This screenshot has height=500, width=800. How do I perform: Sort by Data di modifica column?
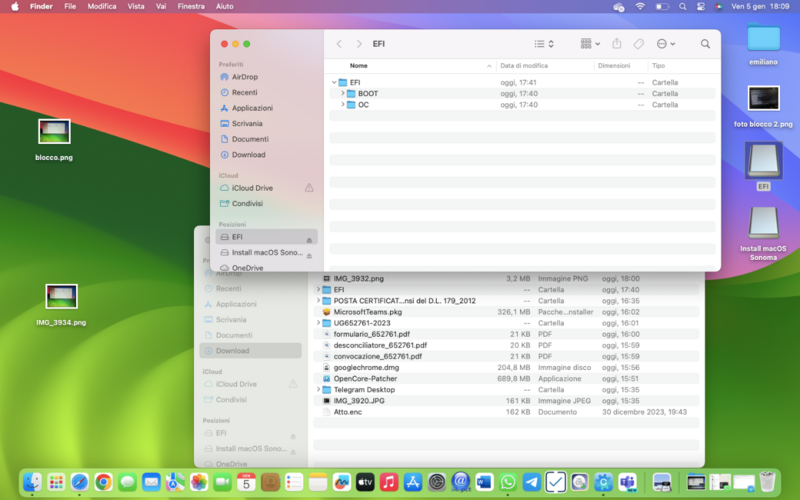point(524,66)
